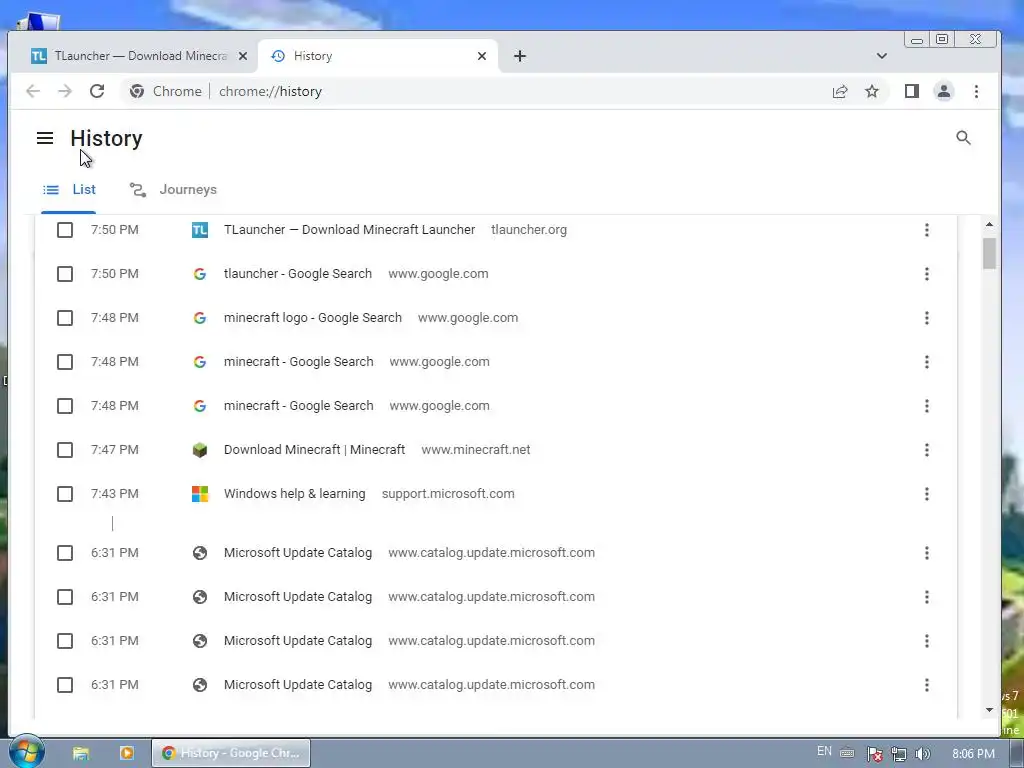
Task: Click the support.microsoft.com domain text
Action: click(x=448, y=494)
